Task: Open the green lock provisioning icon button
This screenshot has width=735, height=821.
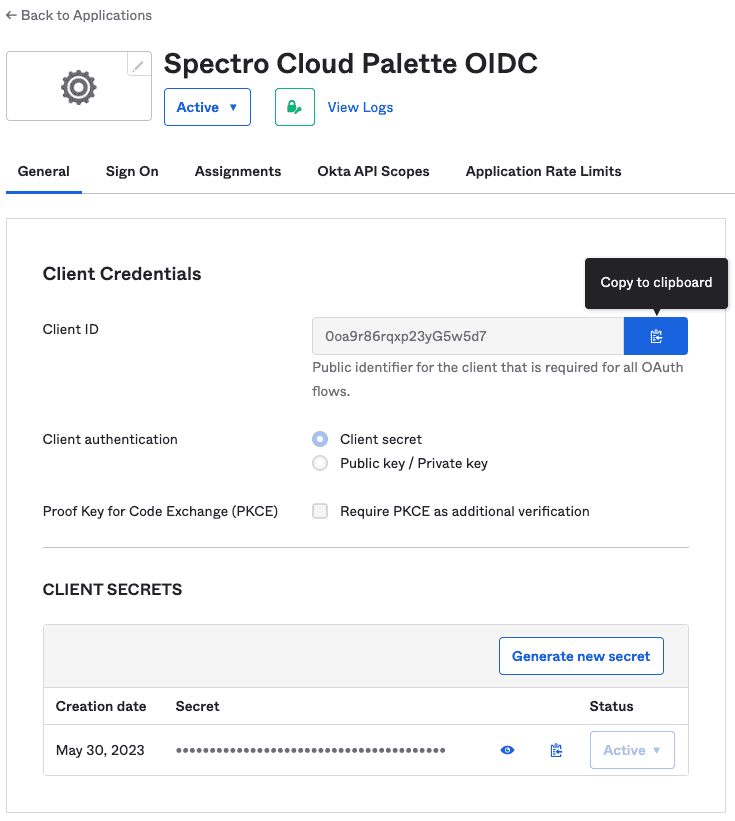Action: coord(295,107)
